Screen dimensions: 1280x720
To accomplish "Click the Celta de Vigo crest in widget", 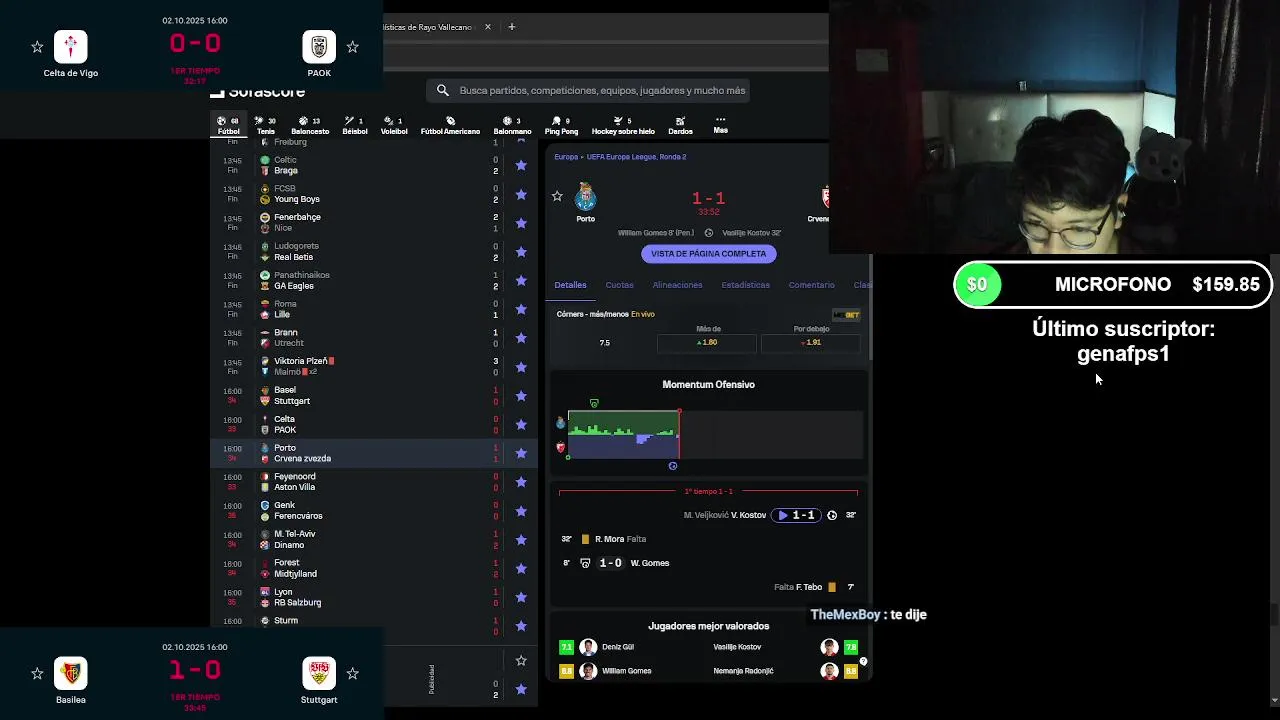I will coord(70,47).
